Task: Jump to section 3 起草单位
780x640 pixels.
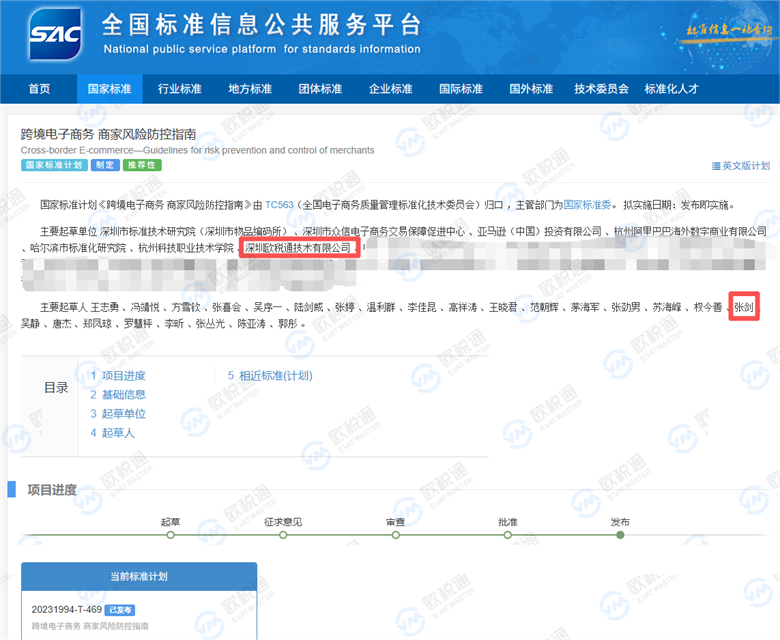Action: 118,414
